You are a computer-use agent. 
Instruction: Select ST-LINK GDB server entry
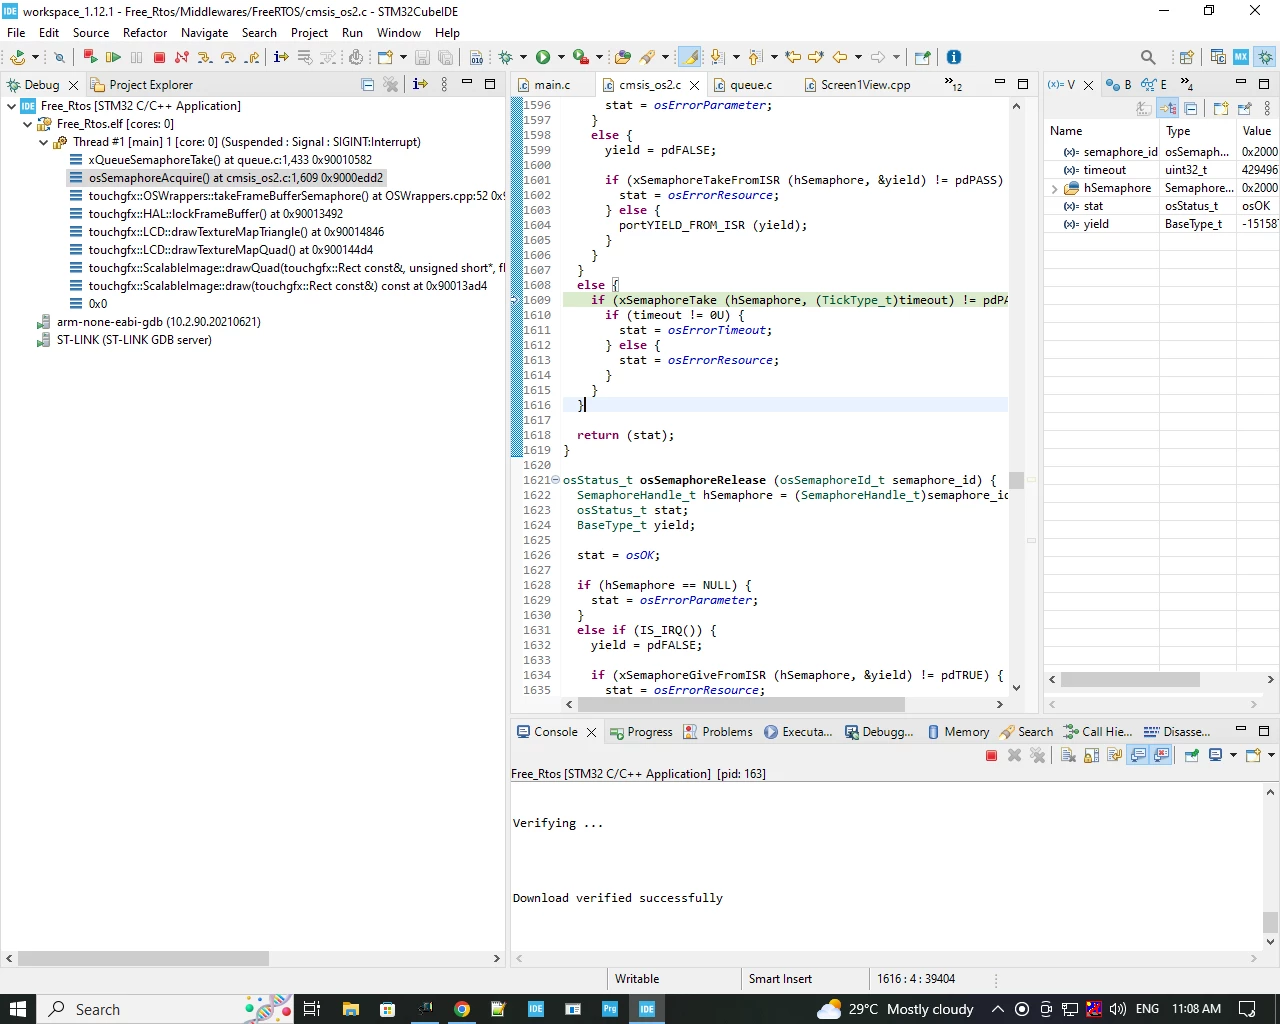tap(134, 340)
